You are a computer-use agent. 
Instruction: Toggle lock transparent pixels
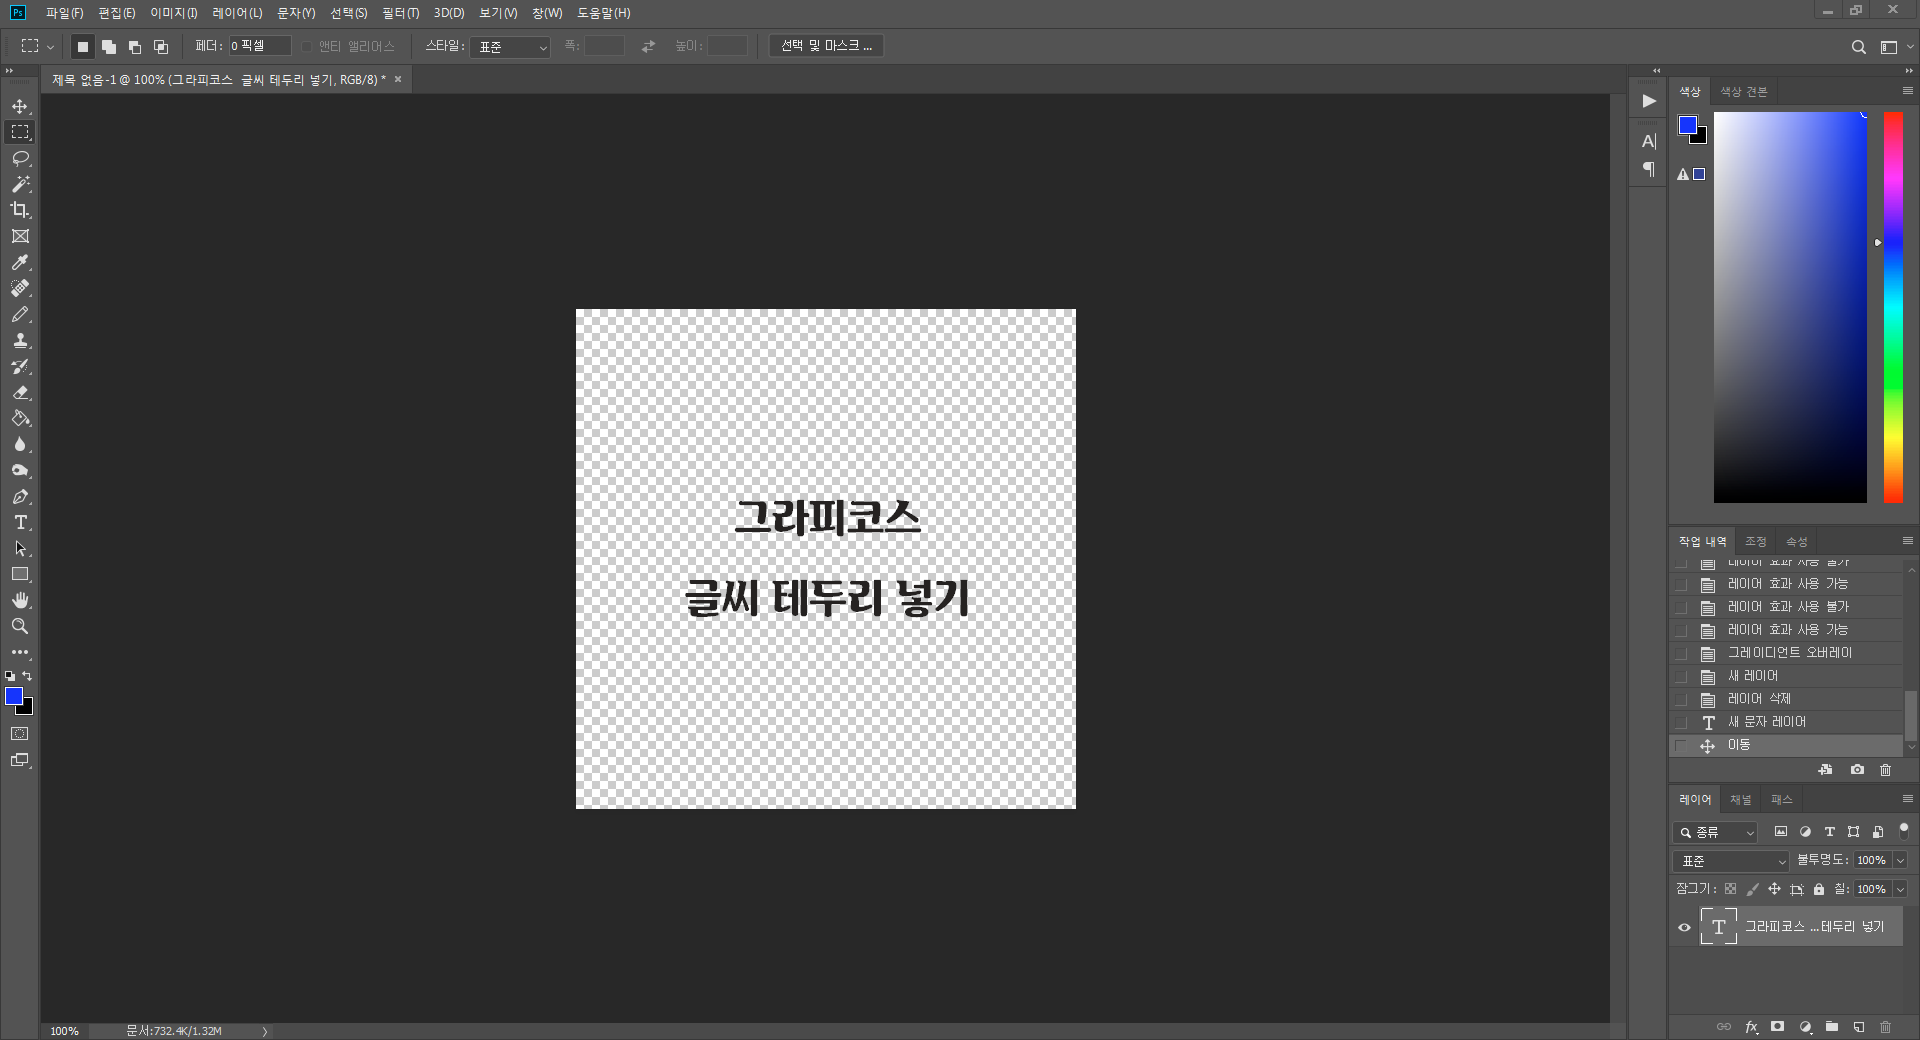(x=1730, y=889)
